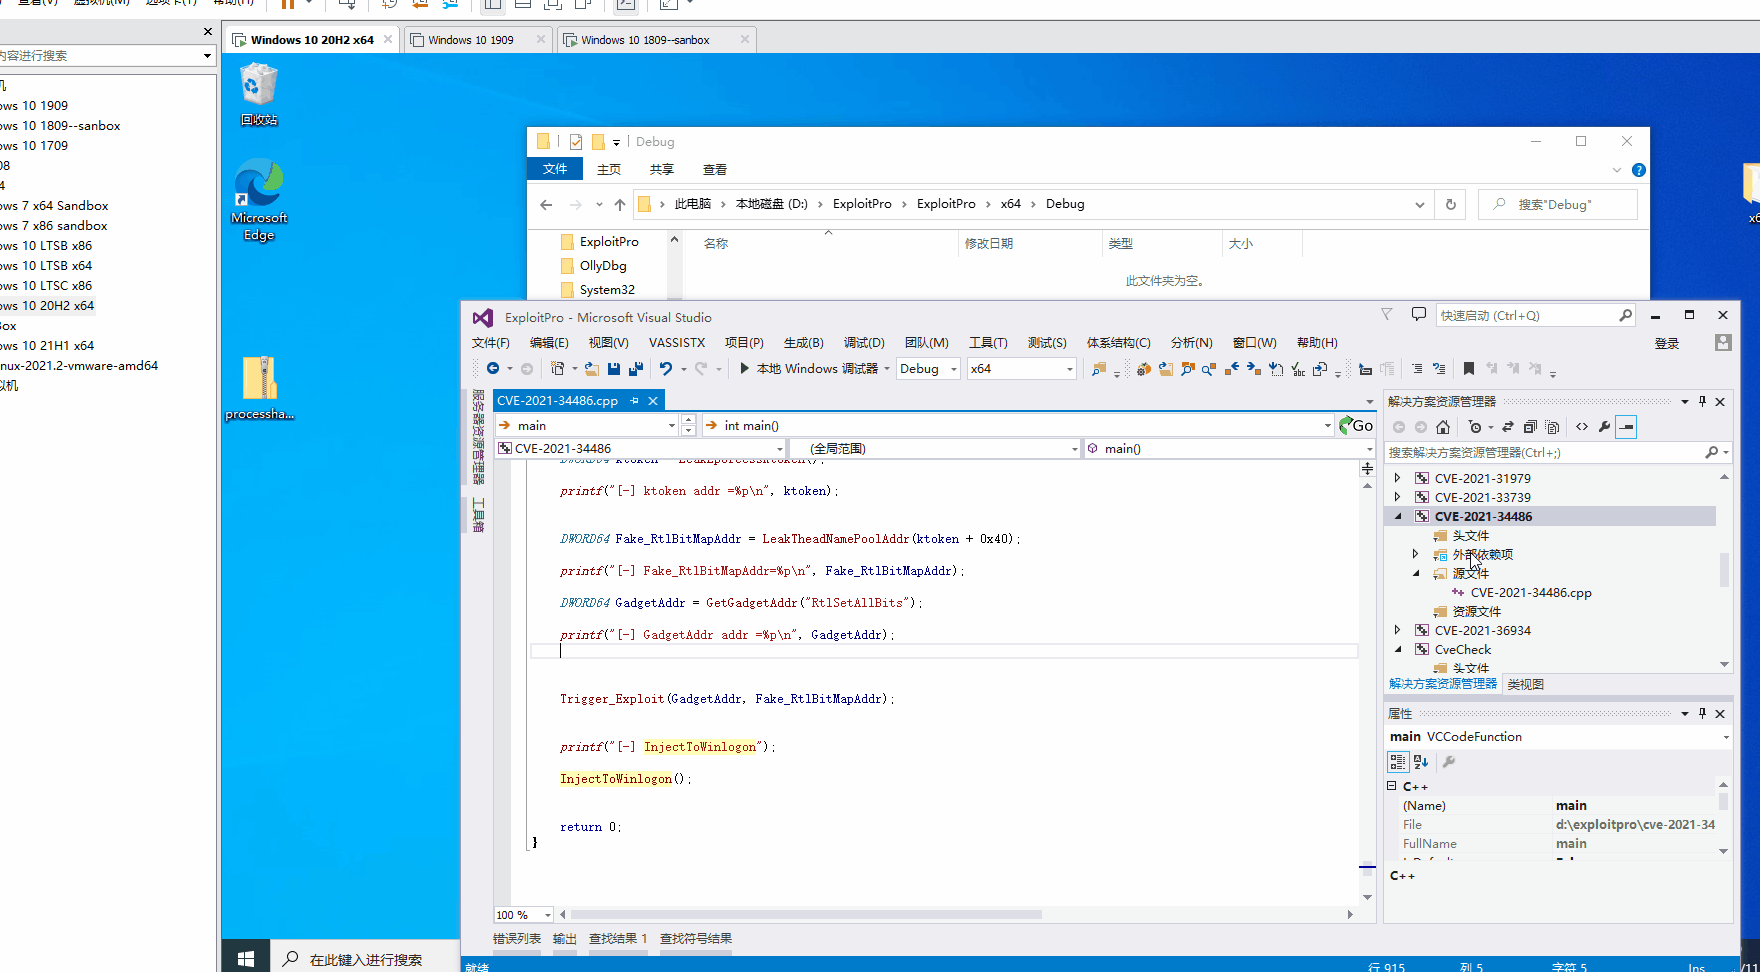The width and height of the screenshot is (1760, 972).
Task: Pin the Properties panel
Action: click(1702, 714)
